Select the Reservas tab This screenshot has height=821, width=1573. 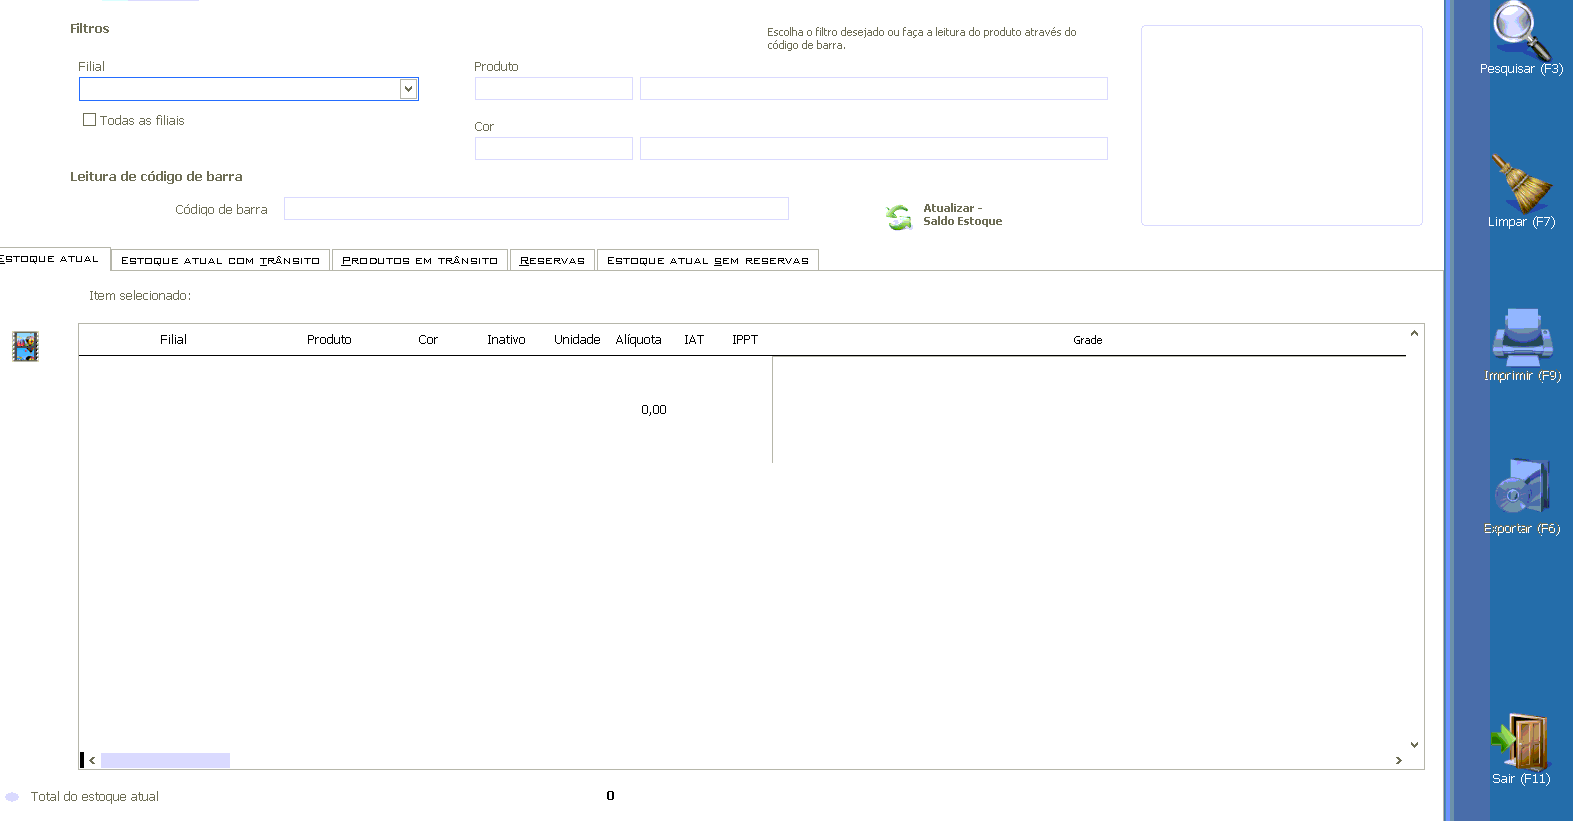(x=552, y=261)
